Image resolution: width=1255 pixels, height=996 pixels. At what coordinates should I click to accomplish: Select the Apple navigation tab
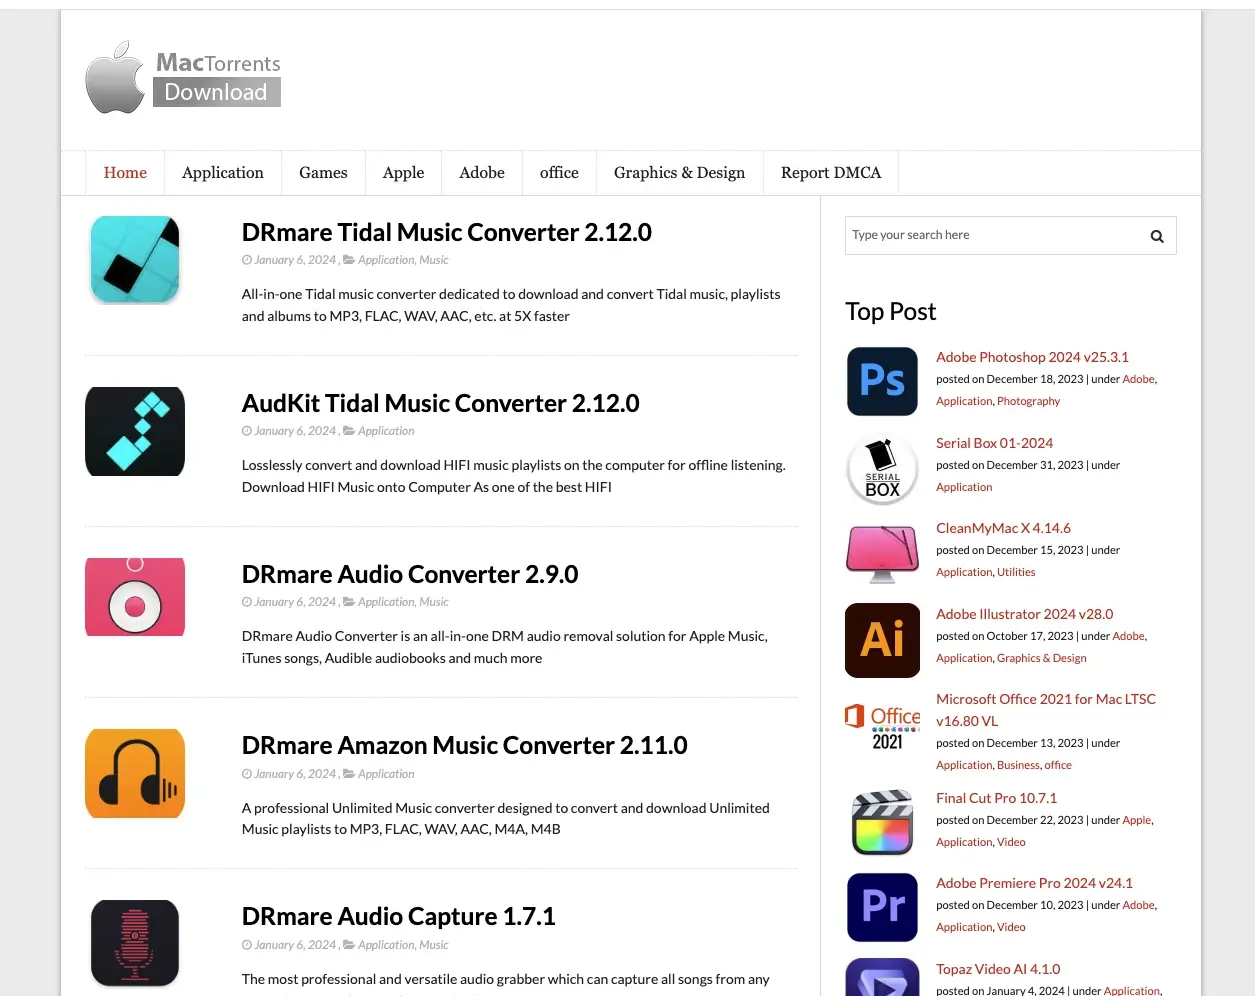click(x=403, y=172)
